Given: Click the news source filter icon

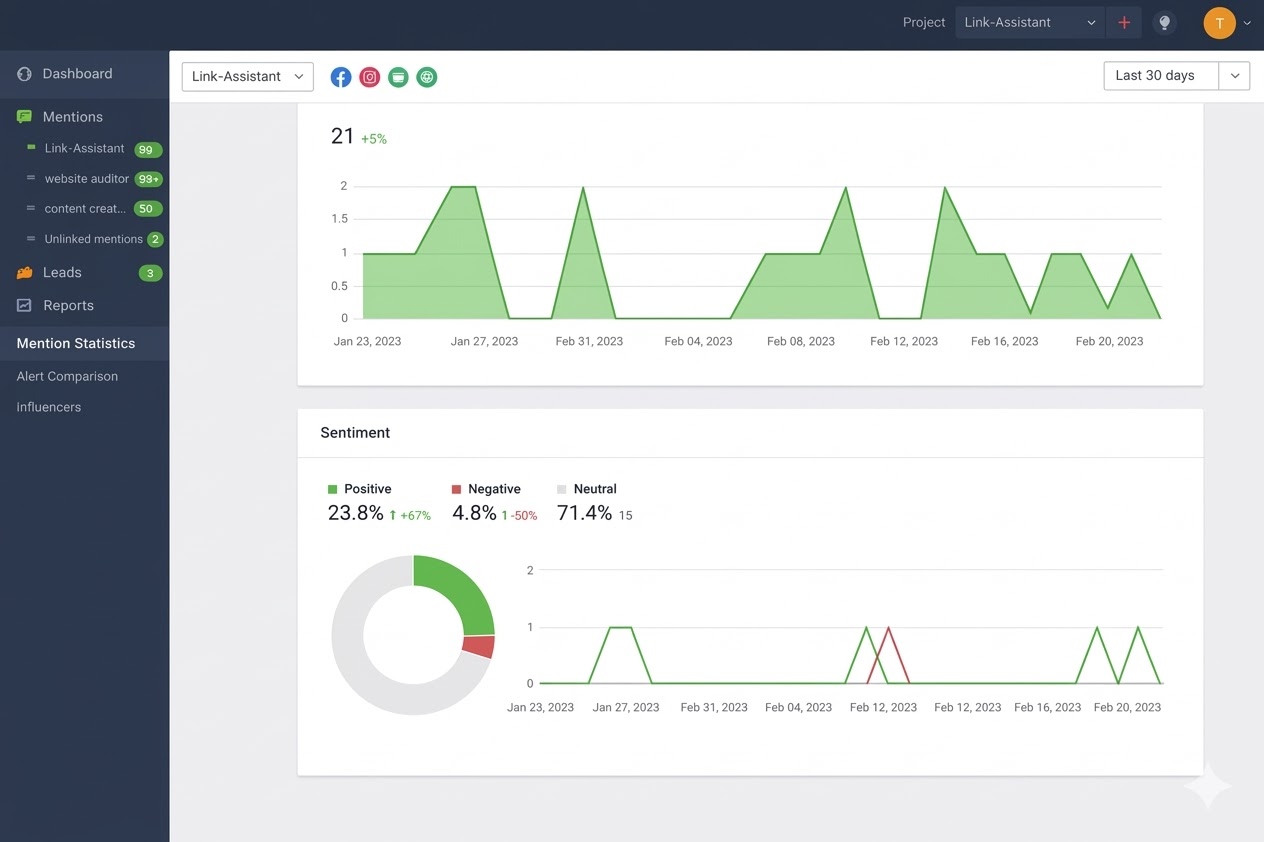Looking at the screenshot, I should click(x=398, y=77).
